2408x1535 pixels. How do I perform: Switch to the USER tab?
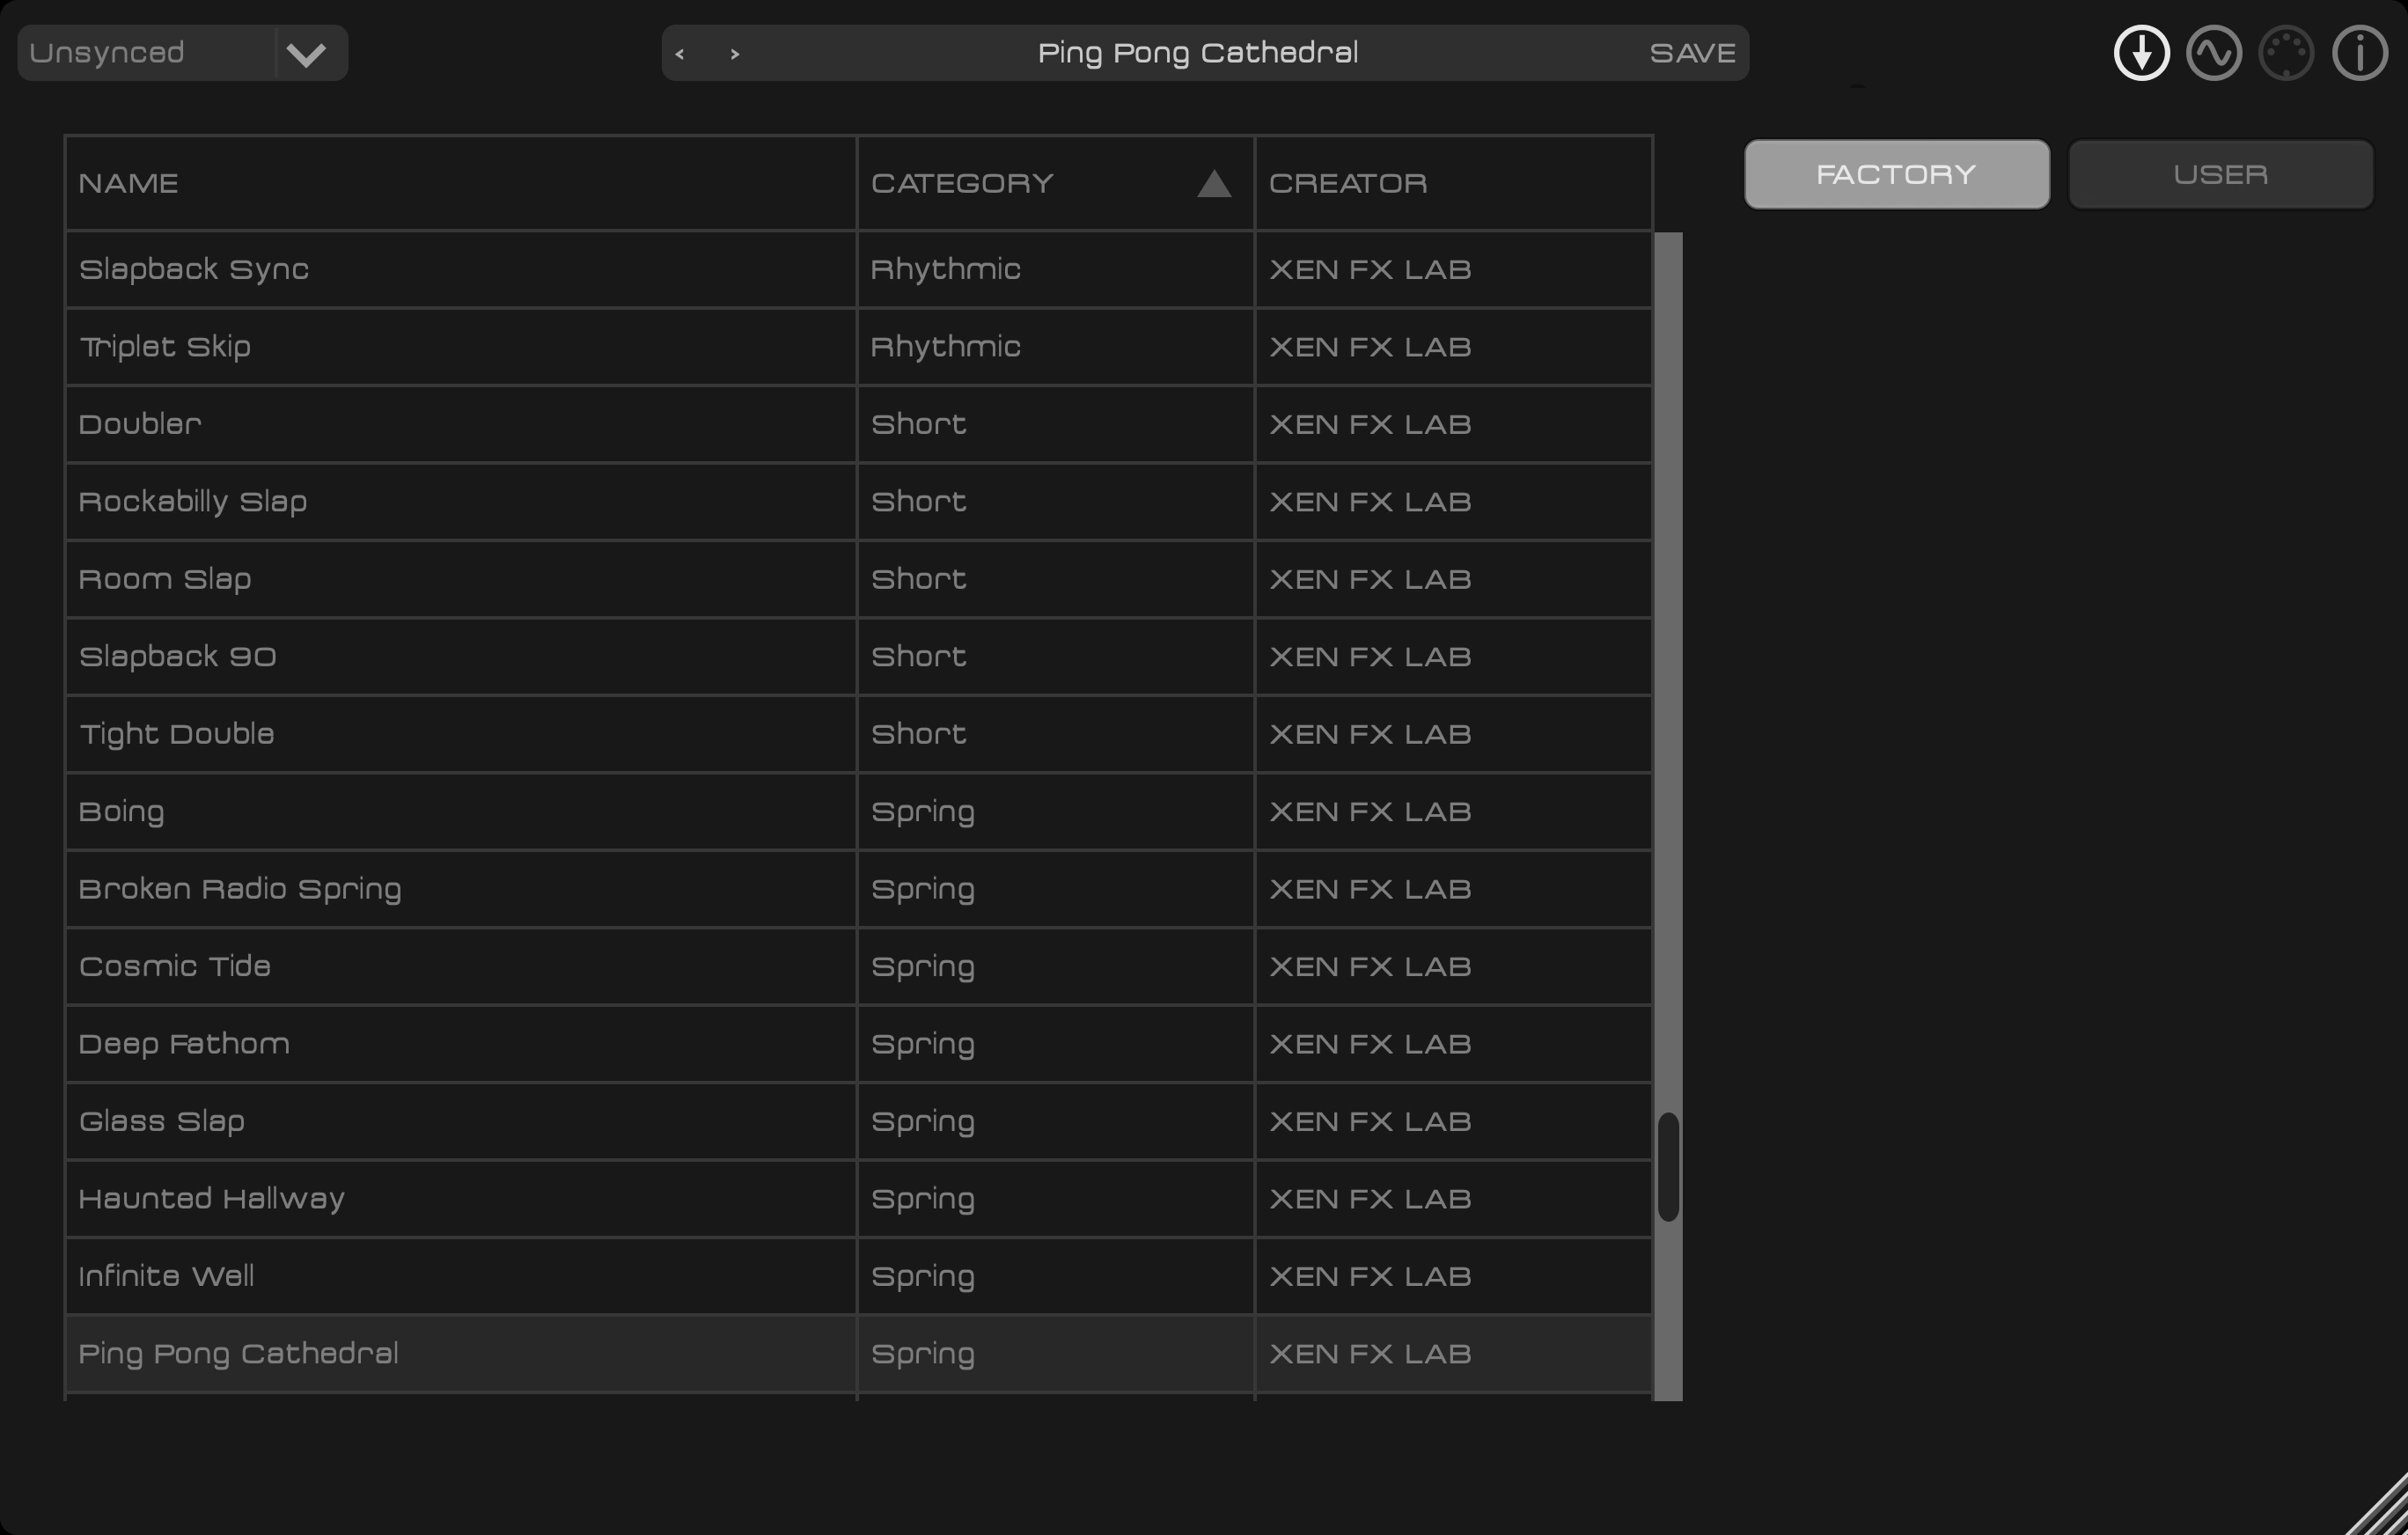click(2221, 174)
